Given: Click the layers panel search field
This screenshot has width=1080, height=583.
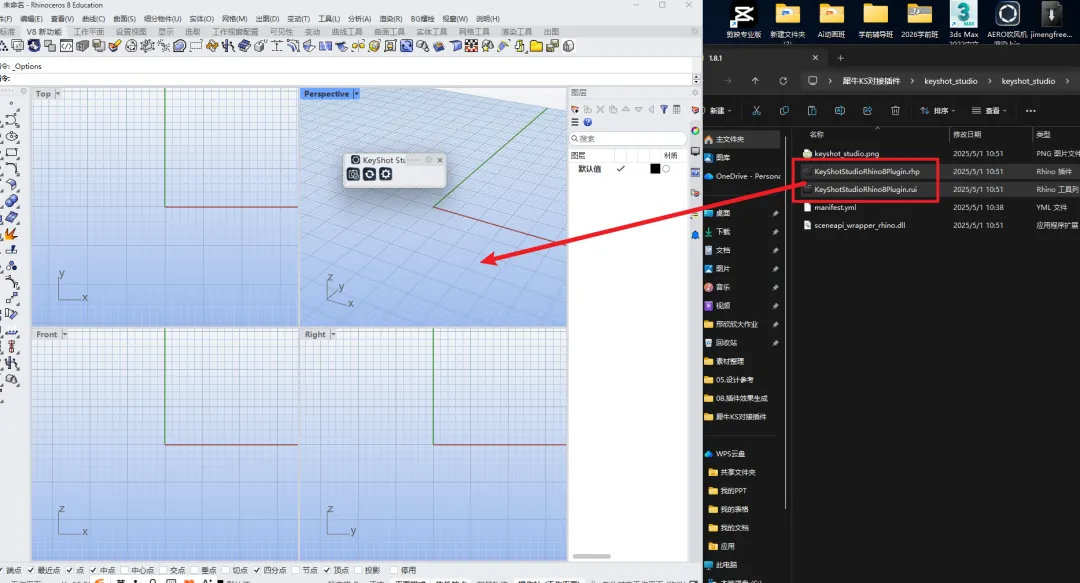Looking at the screenshot, I should [627, 139].
